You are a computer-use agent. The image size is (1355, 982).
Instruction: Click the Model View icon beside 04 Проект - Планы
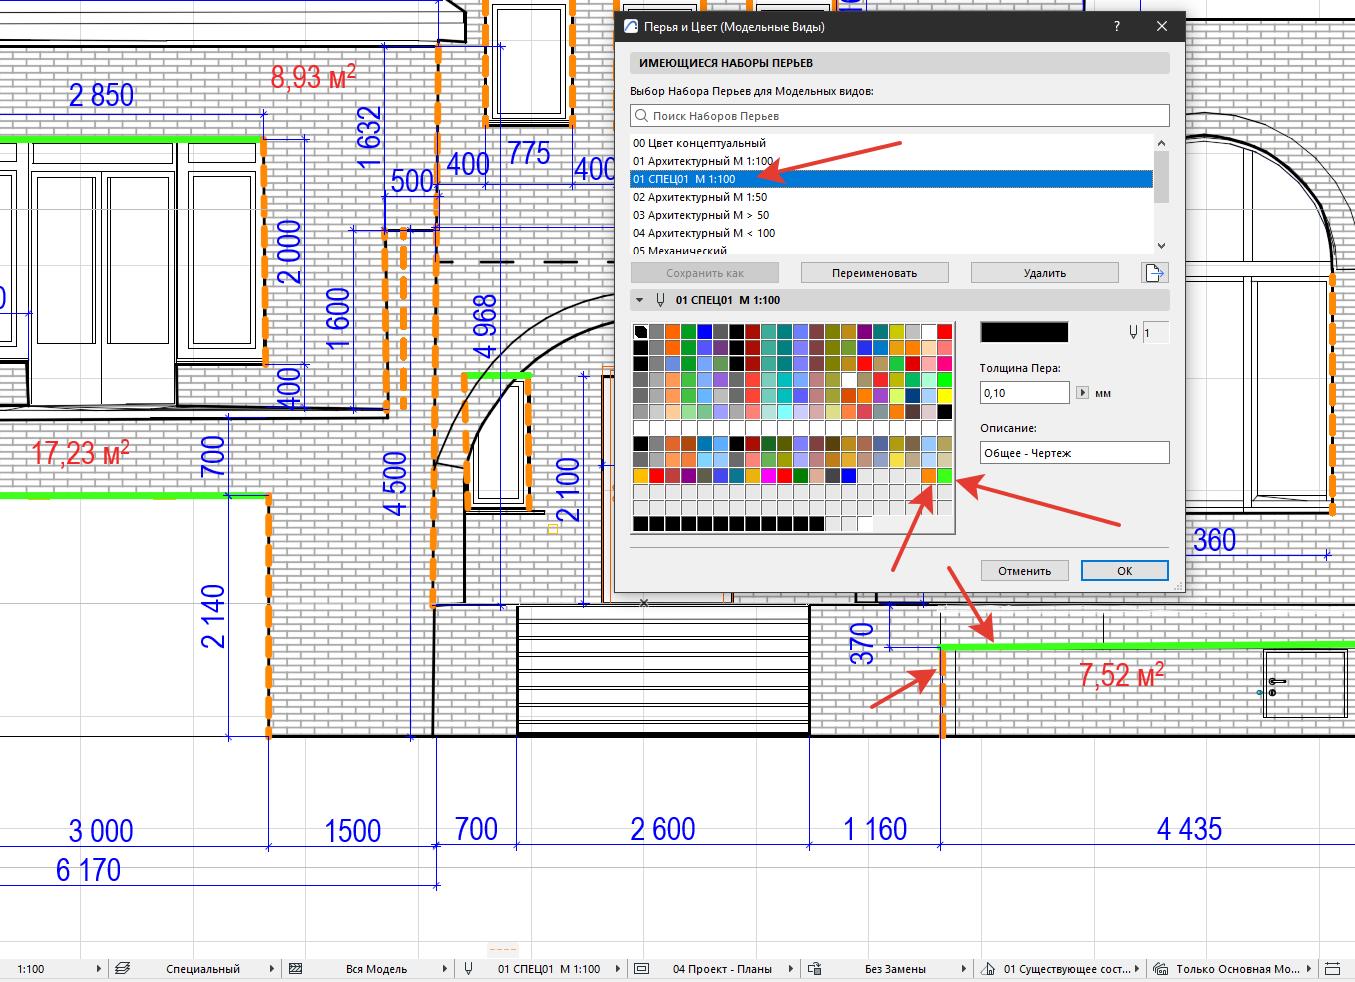tap(642, 968)
